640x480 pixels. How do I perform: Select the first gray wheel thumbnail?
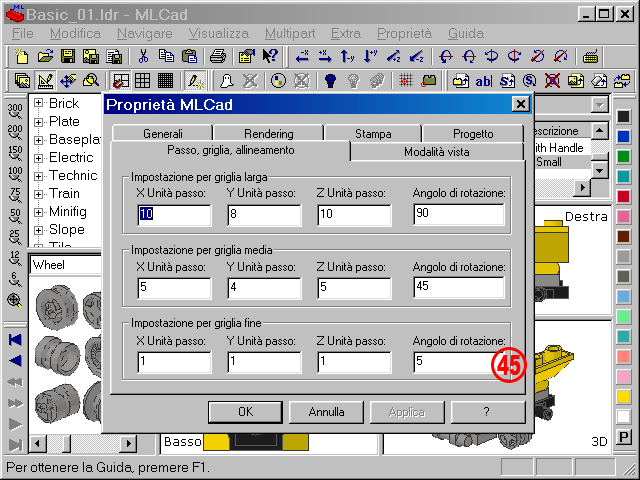tap(56, 307)
